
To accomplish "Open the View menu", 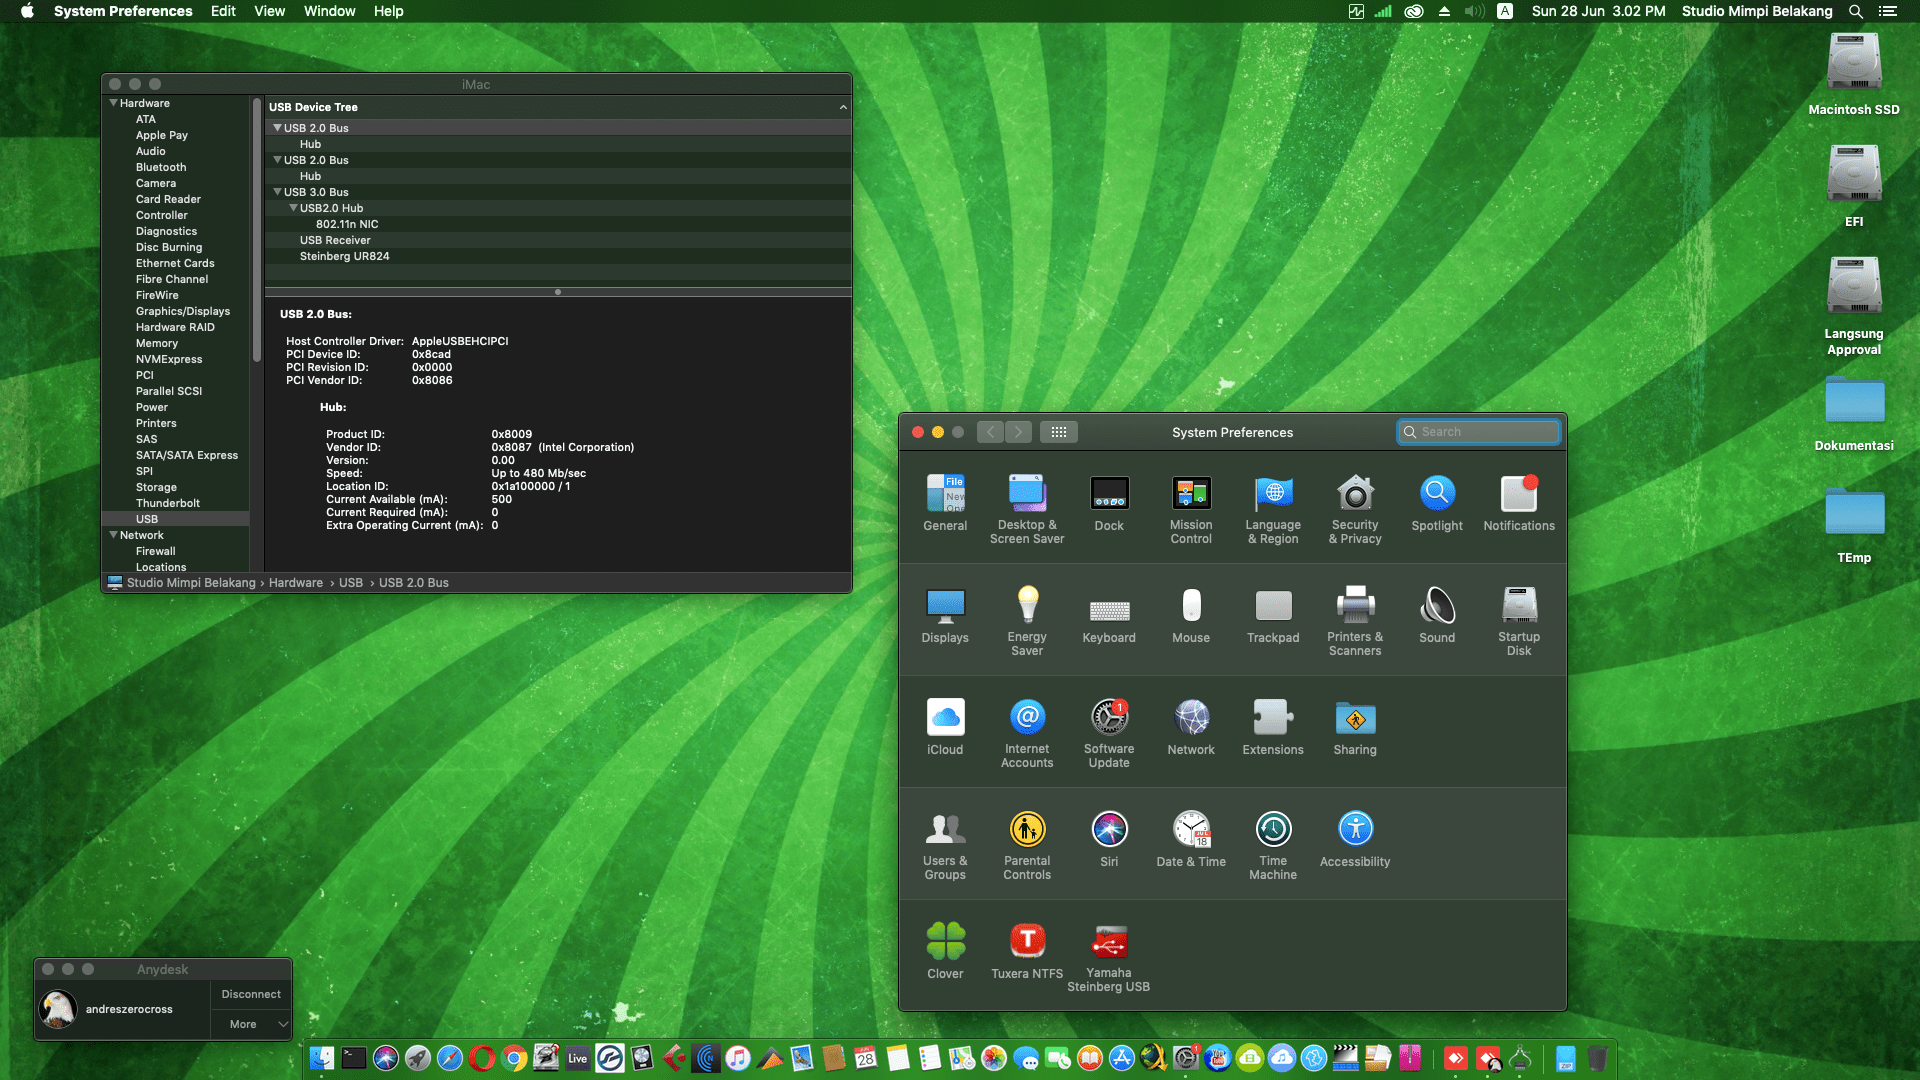I will 269,11.
